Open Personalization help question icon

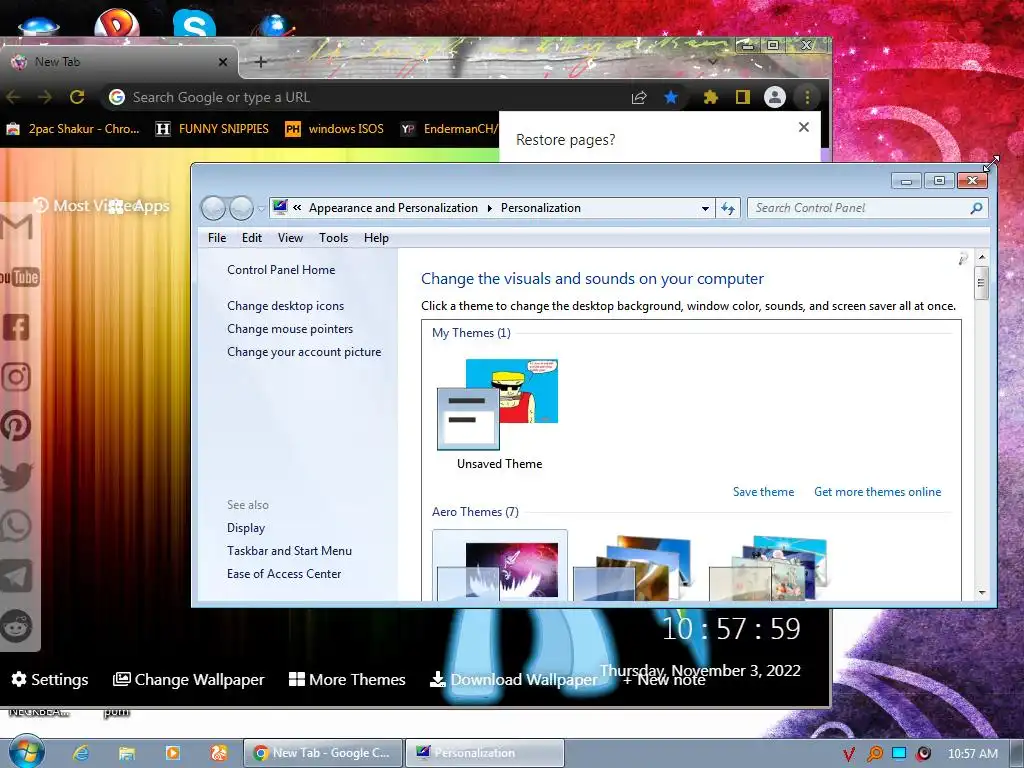[963, 259]
